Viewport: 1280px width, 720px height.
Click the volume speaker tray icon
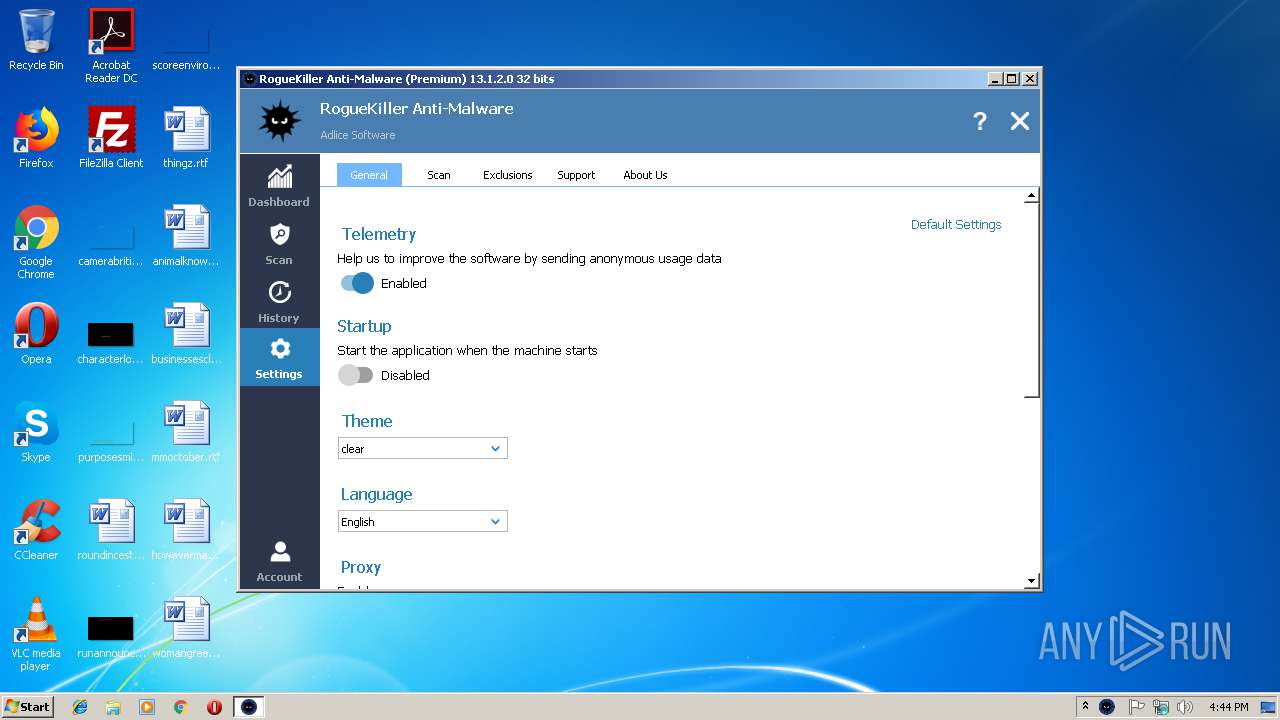(1185, 707)
